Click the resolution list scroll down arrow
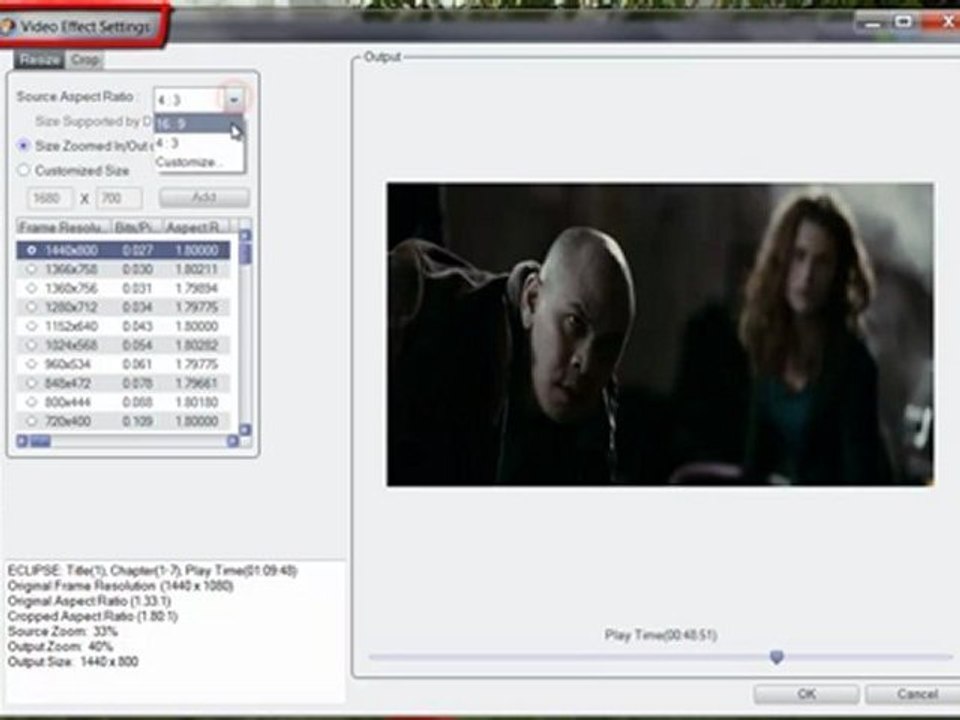Viewport: 960px width, 720px height. 245,430
